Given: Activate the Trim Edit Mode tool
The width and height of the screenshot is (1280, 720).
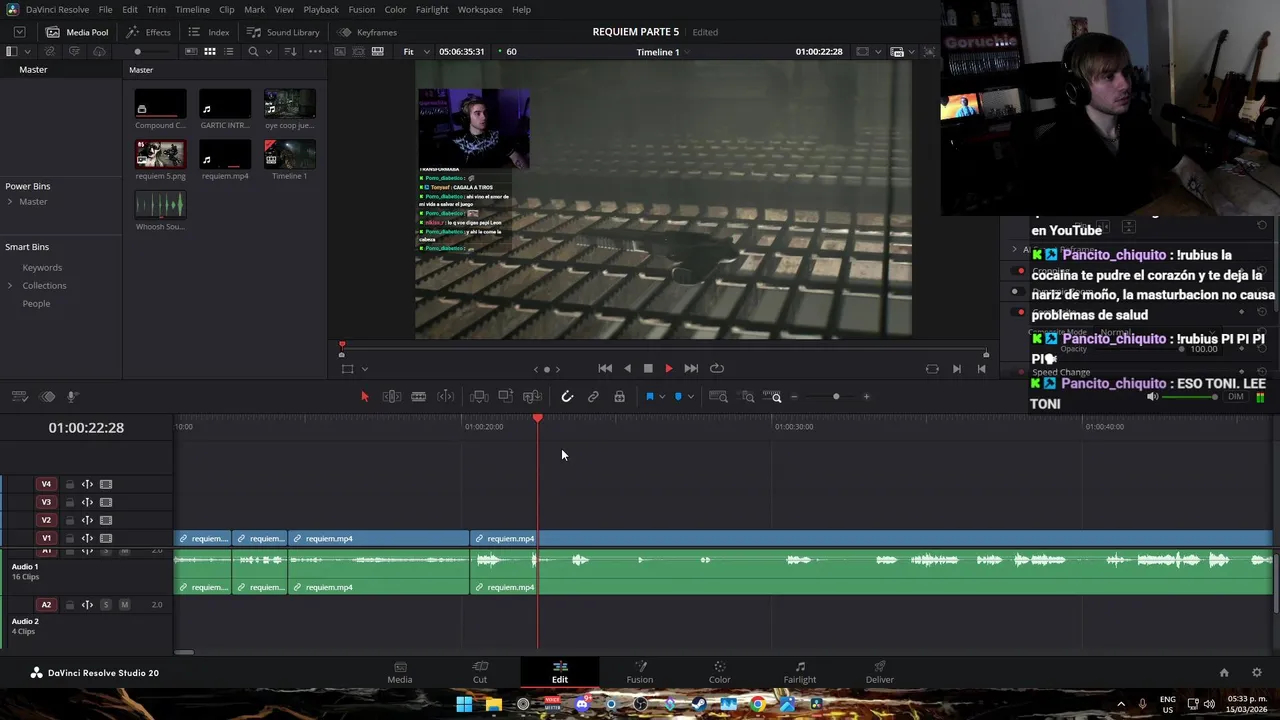Looking at the screenshot, I should click(x=392, y=397).
